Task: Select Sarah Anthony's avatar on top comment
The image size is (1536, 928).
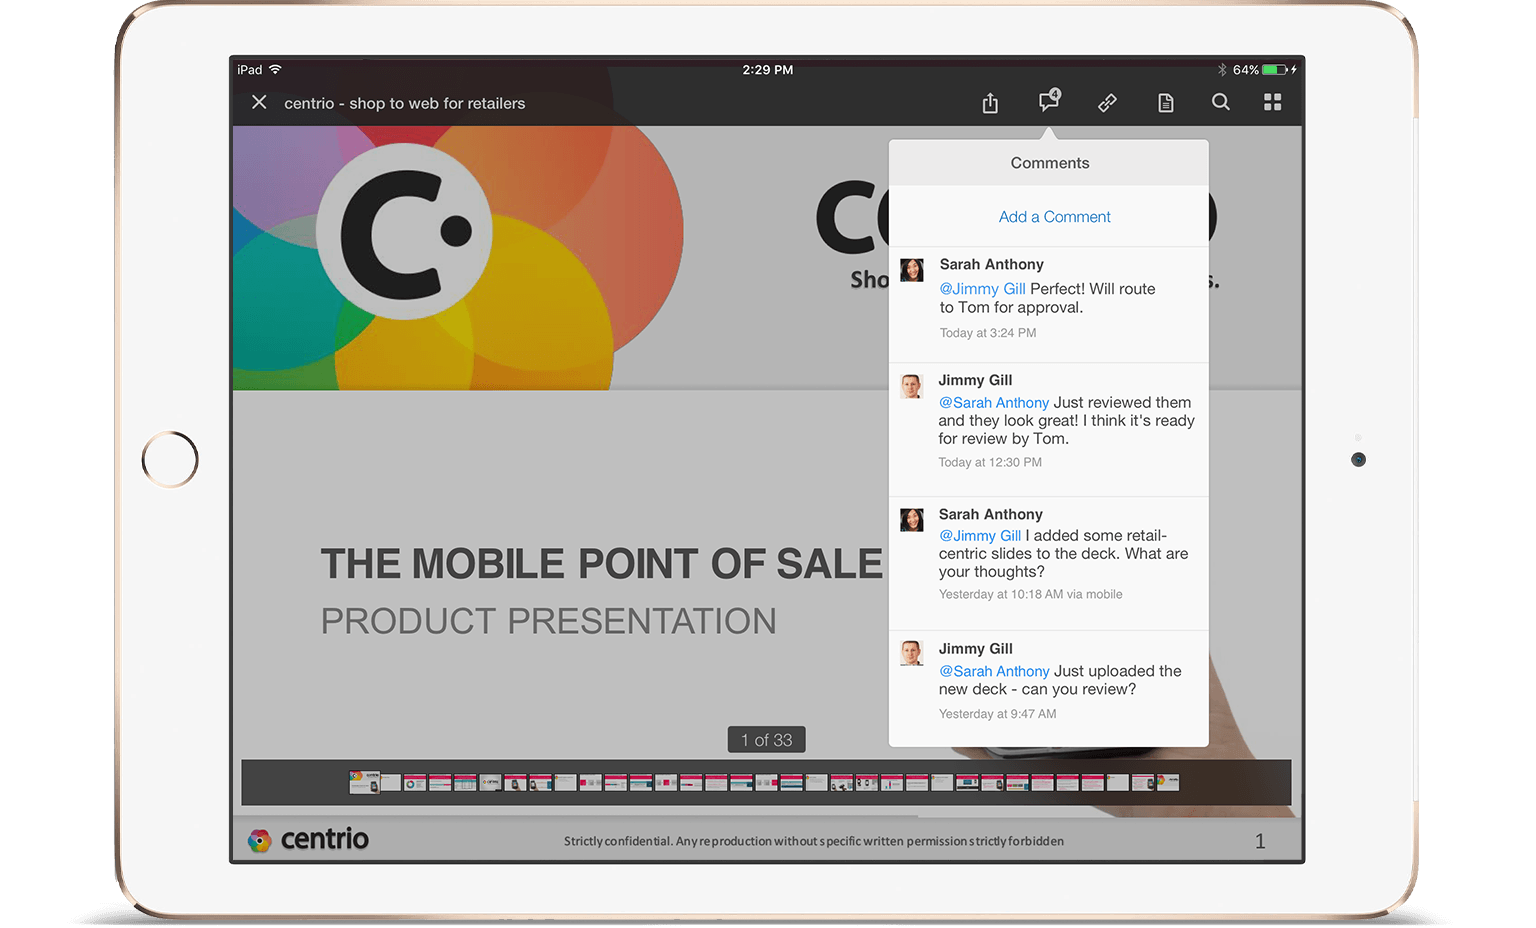Action: click(x=912, y=270)
